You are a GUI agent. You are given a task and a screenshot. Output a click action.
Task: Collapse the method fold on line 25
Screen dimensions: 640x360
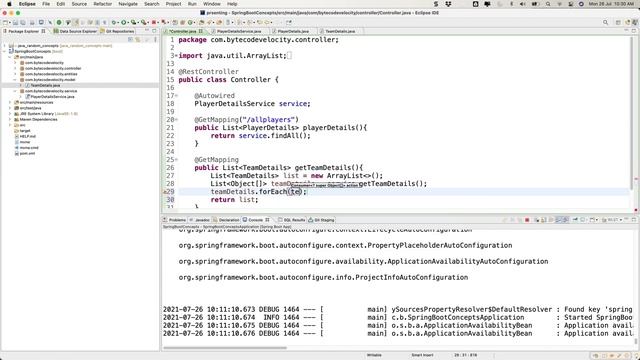(176, 160)
